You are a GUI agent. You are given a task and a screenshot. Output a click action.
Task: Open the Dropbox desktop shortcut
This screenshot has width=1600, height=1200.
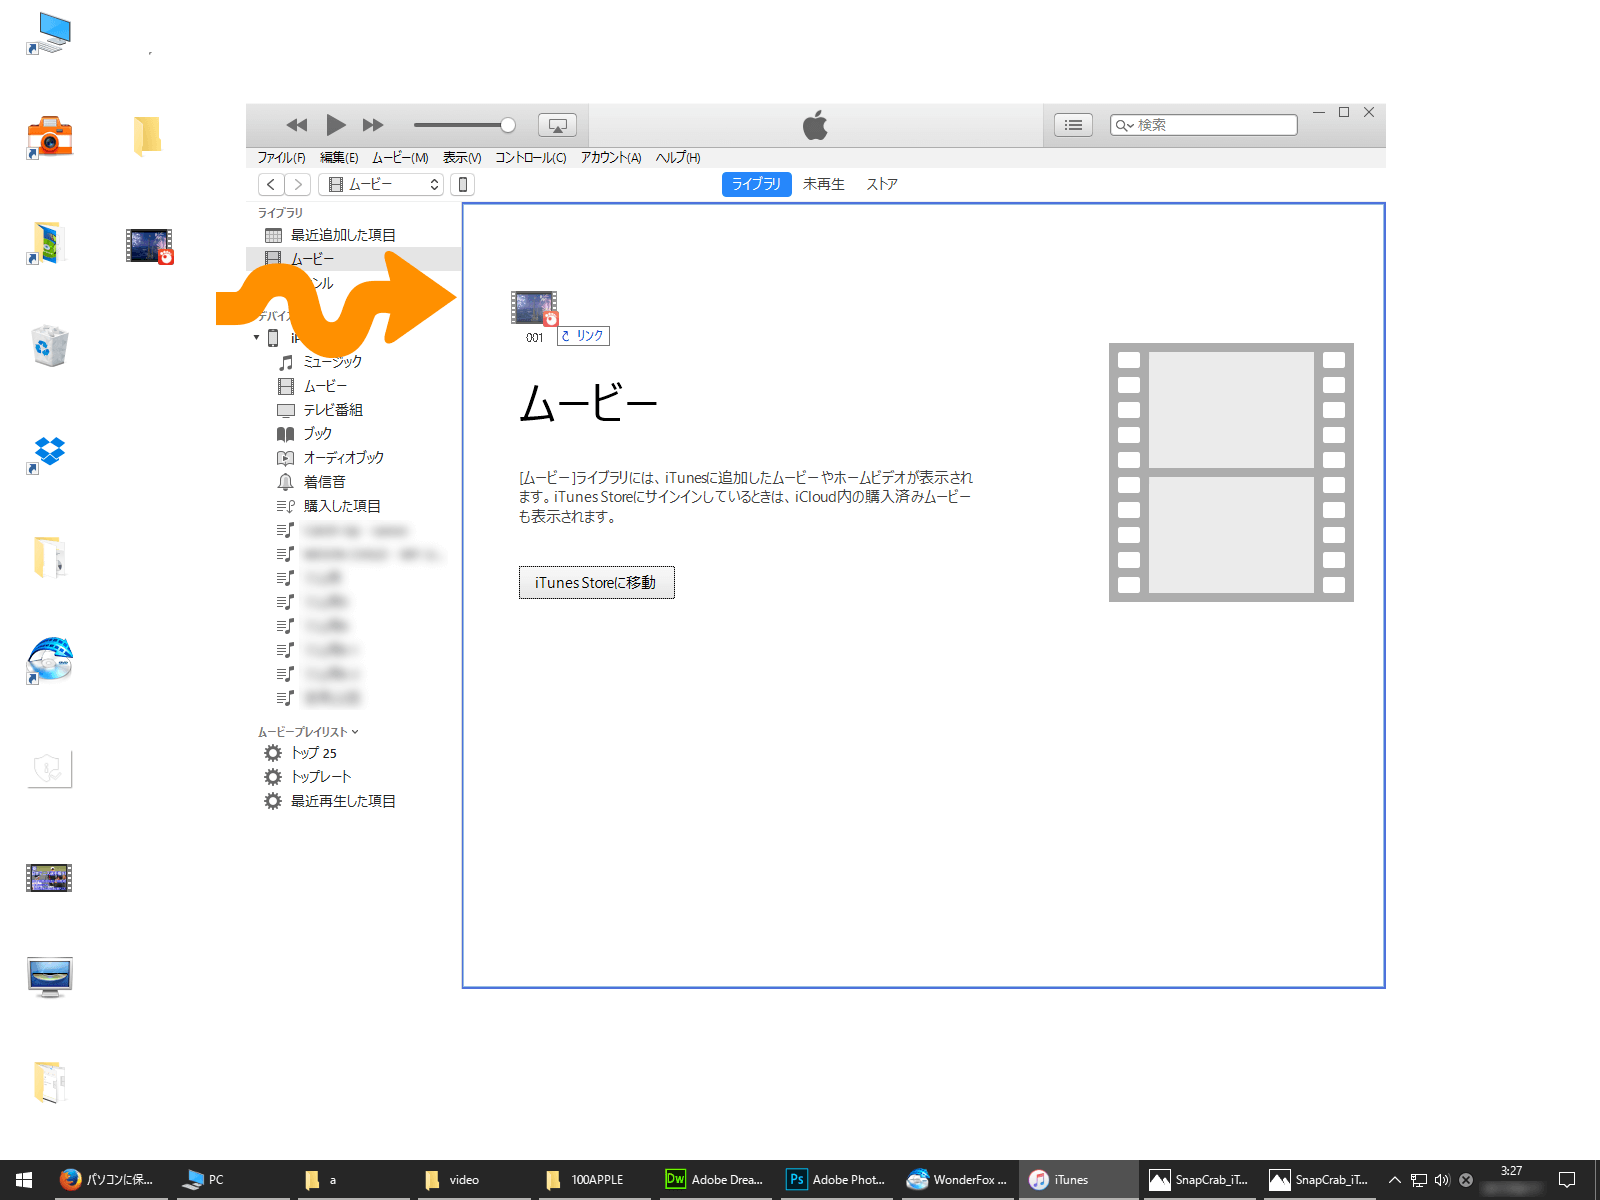click(49, 452)
